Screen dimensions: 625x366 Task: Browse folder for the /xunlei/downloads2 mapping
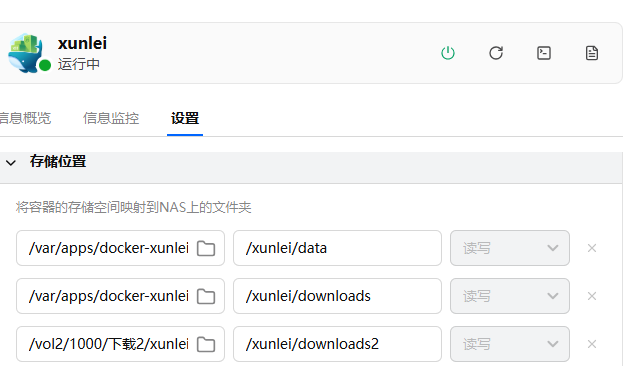pyautogui.click(x=206, y=344)
